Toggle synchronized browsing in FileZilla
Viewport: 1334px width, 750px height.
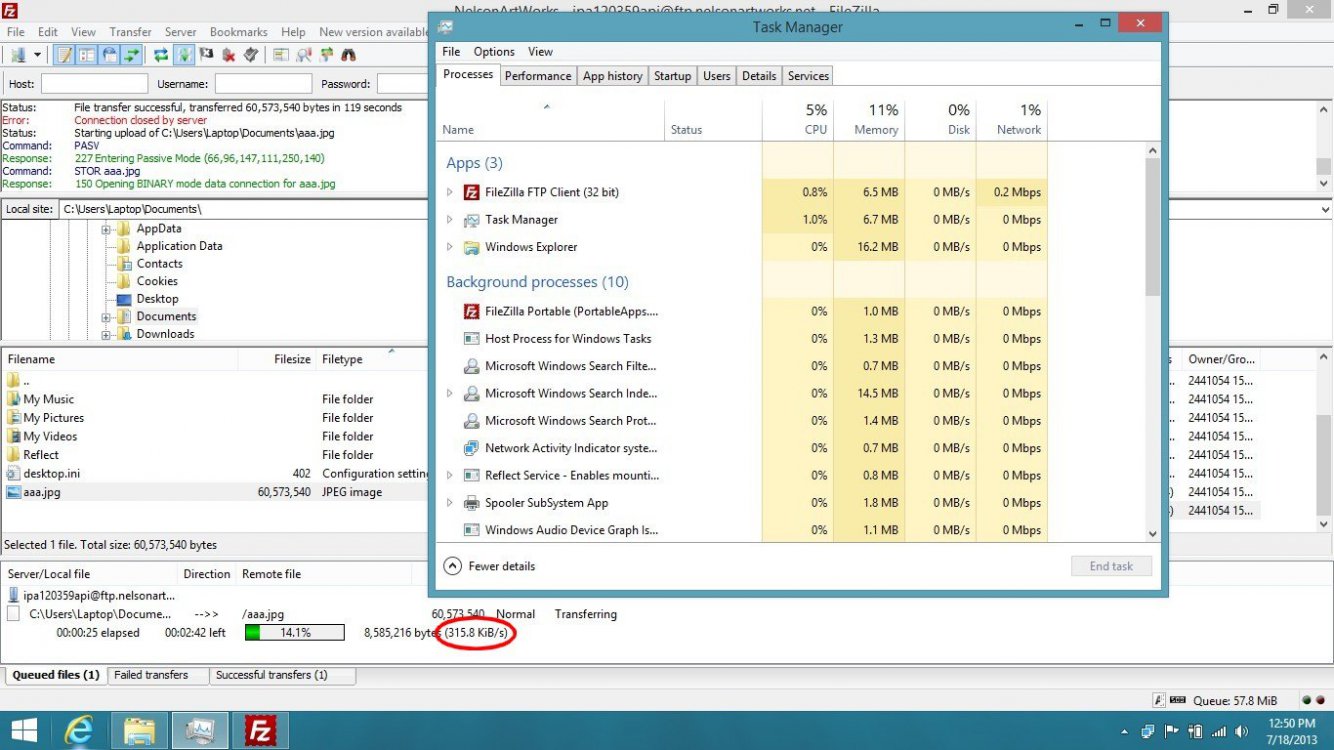pos(326,55)
